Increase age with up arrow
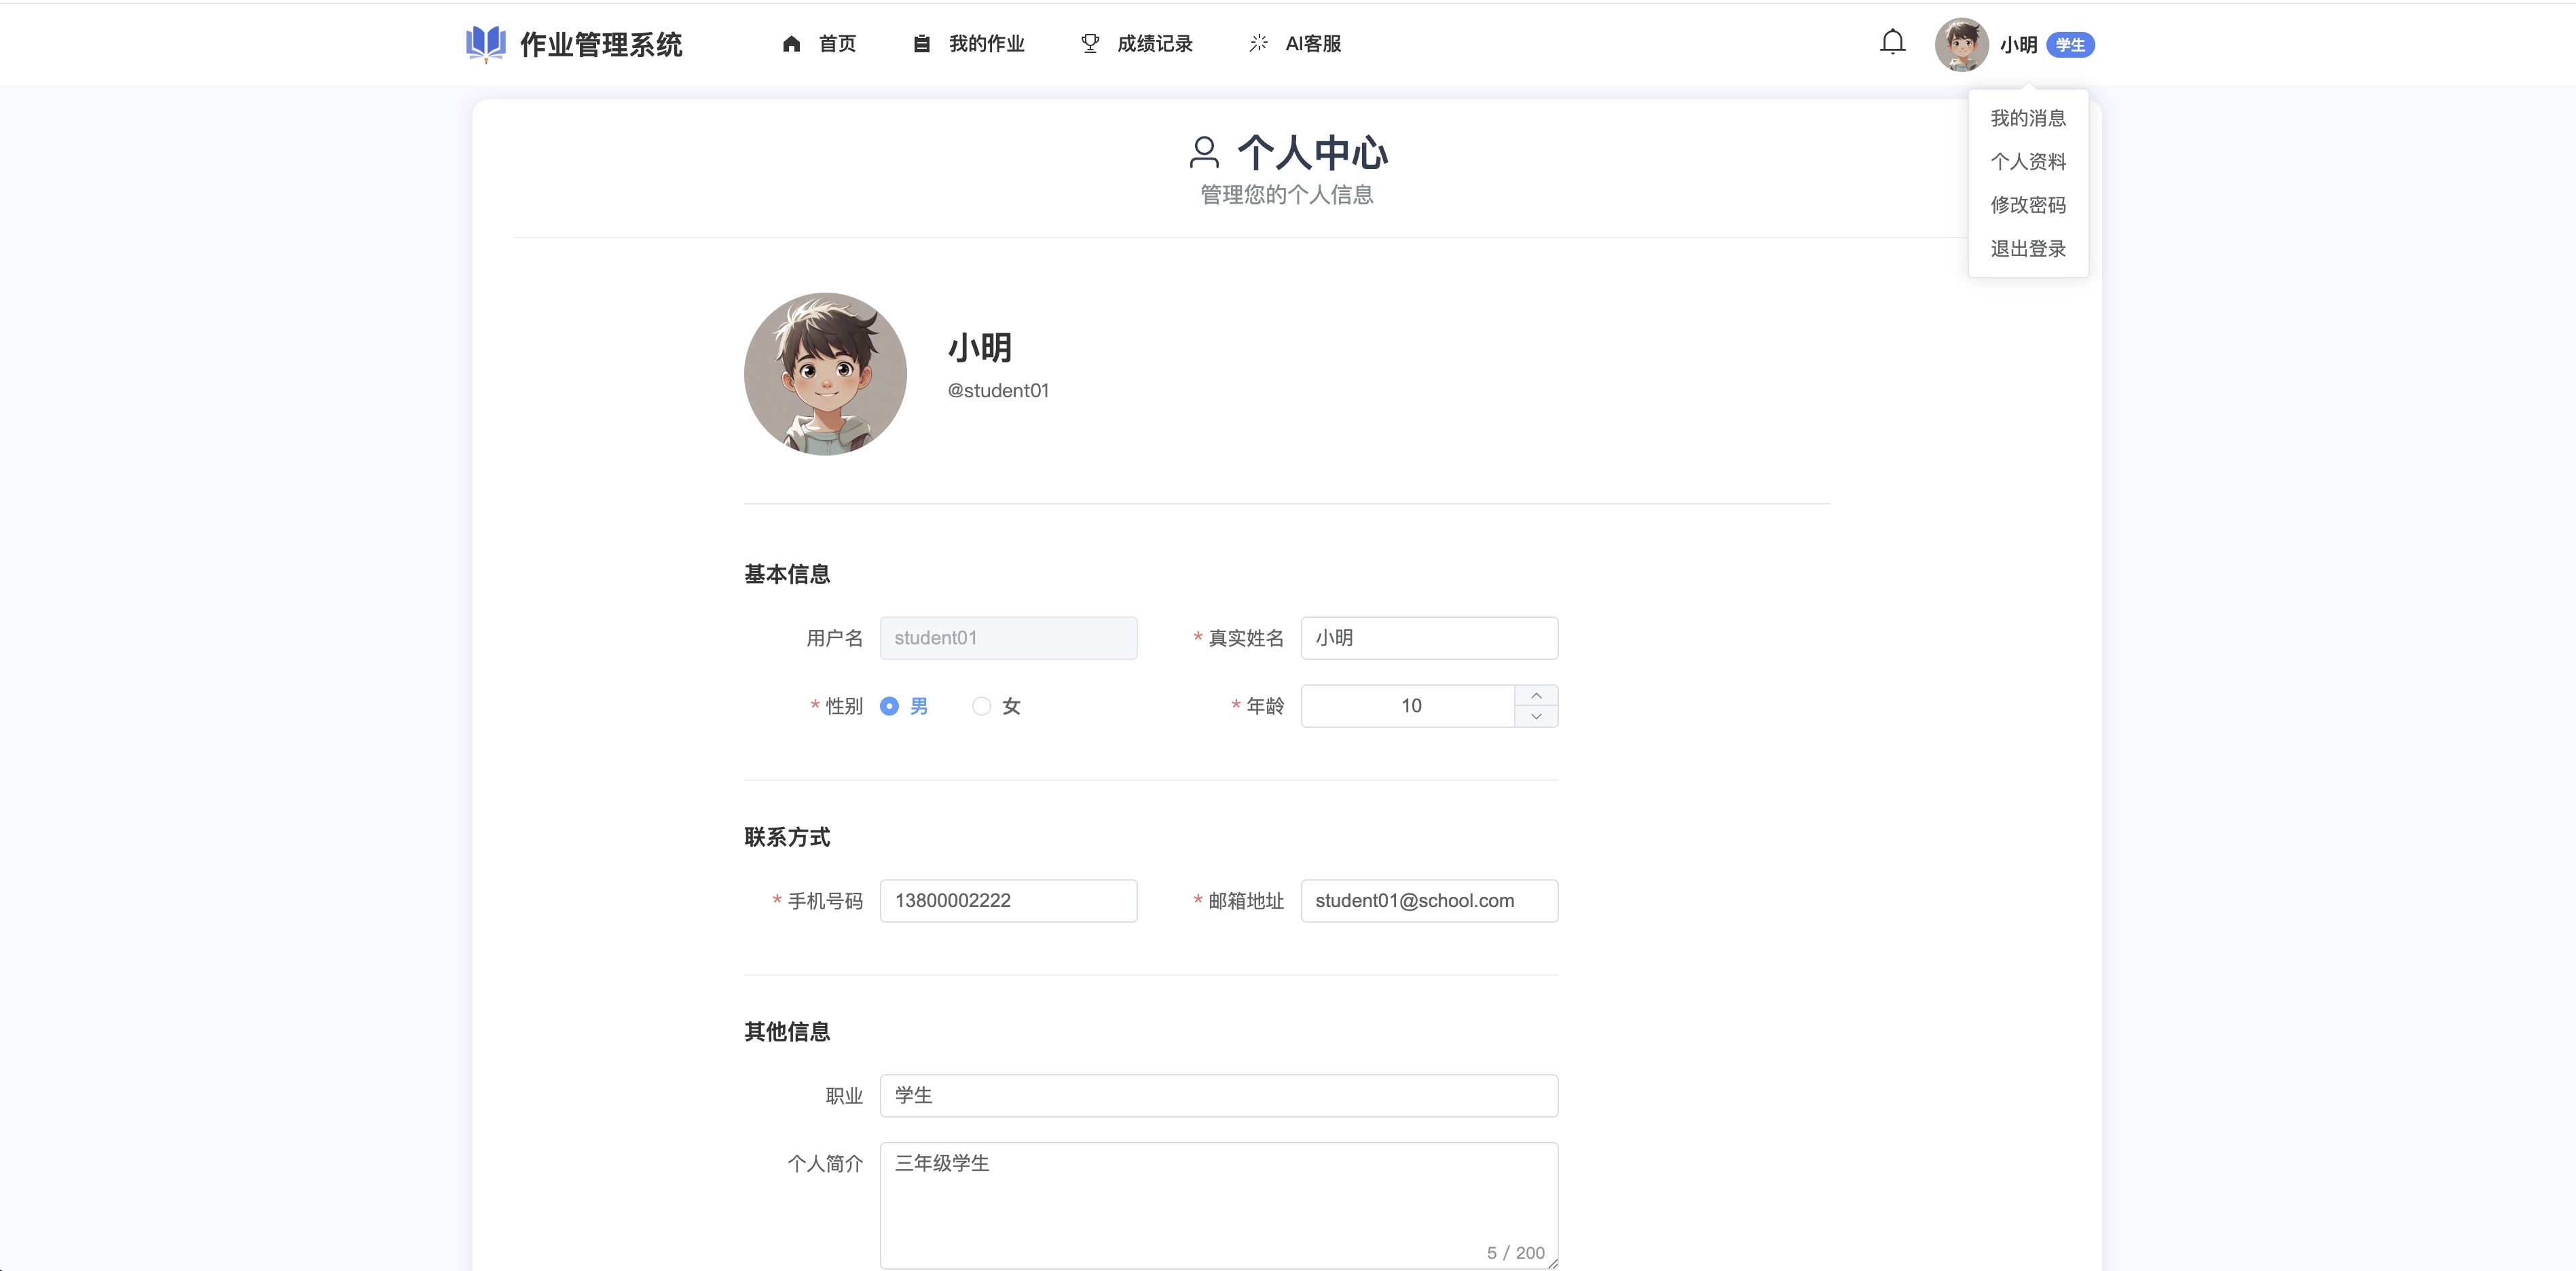The width and height of the screenshot is (2576, 1271). coord(1536,695)
